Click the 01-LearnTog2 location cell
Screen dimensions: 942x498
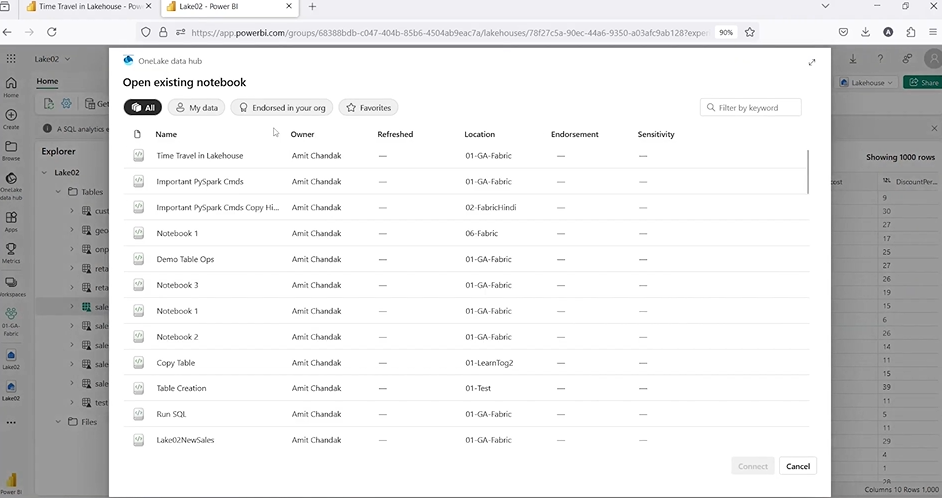489,363
